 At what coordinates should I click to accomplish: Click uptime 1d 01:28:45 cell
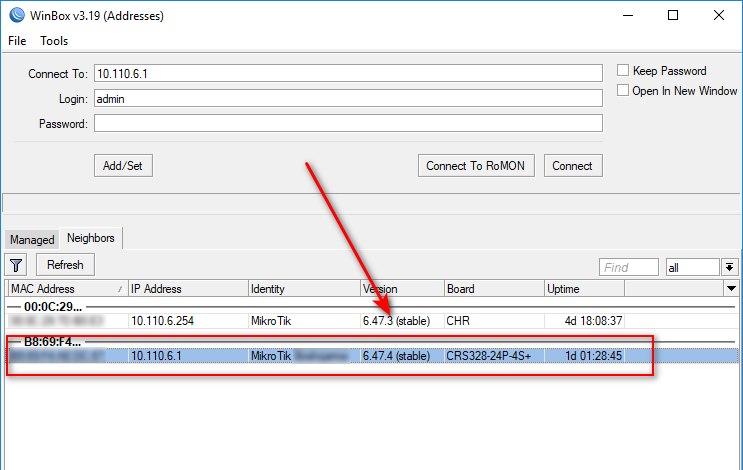[x=593, y=356]
